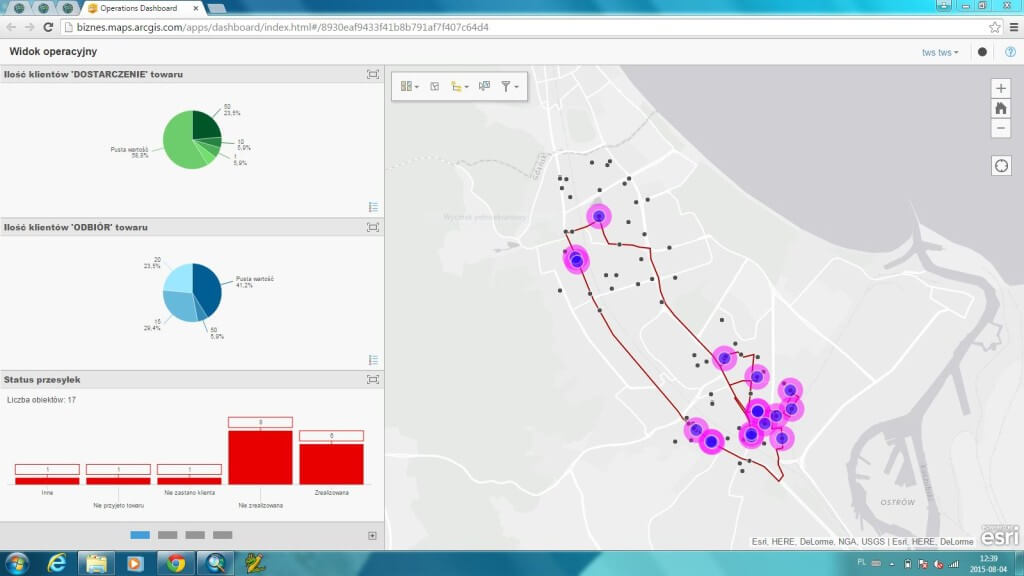Image resolution: width=1024 pixels, height=576 pixels.
Task: Open the map filter dropdown
Action: (509, 87)
